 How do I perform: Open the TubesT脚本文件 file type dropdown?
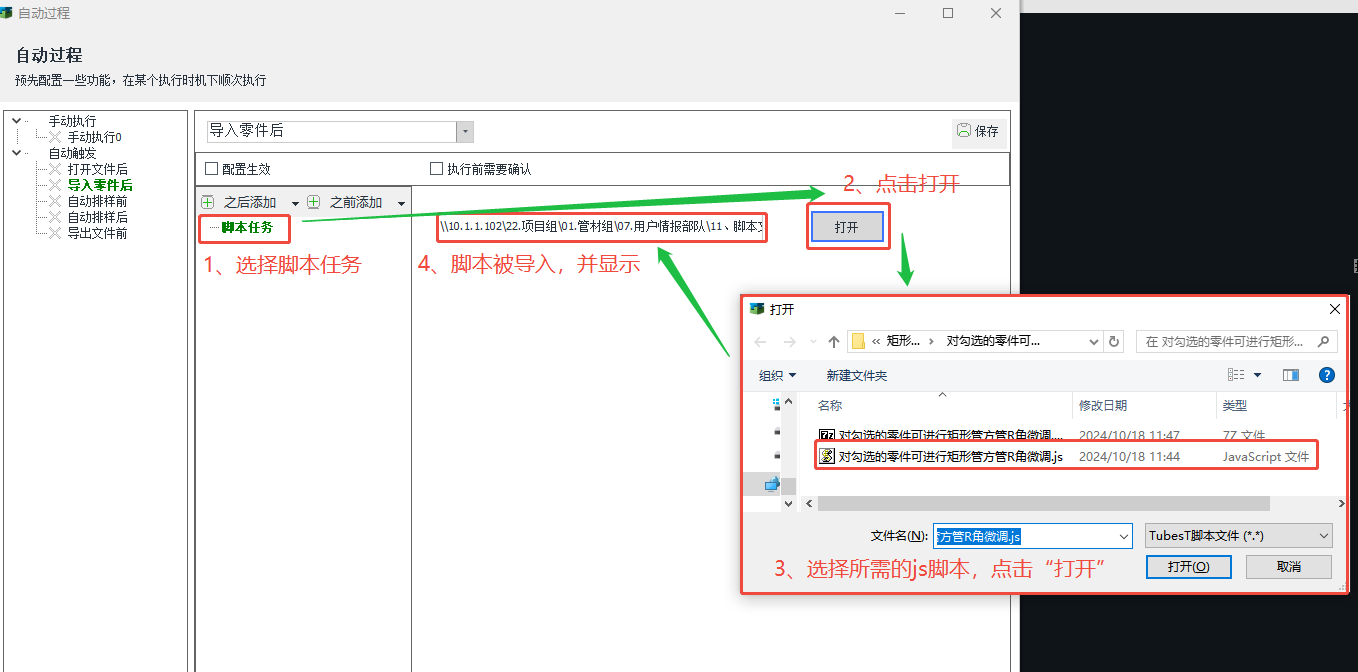pyautogui.click(x=1324, y=536)
